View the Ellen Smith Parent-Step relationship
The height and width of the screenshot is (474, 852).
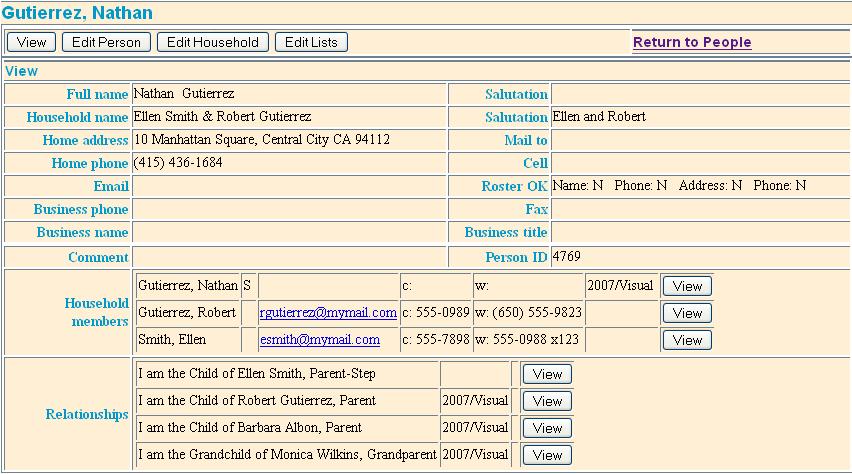[x=547, y=374]
